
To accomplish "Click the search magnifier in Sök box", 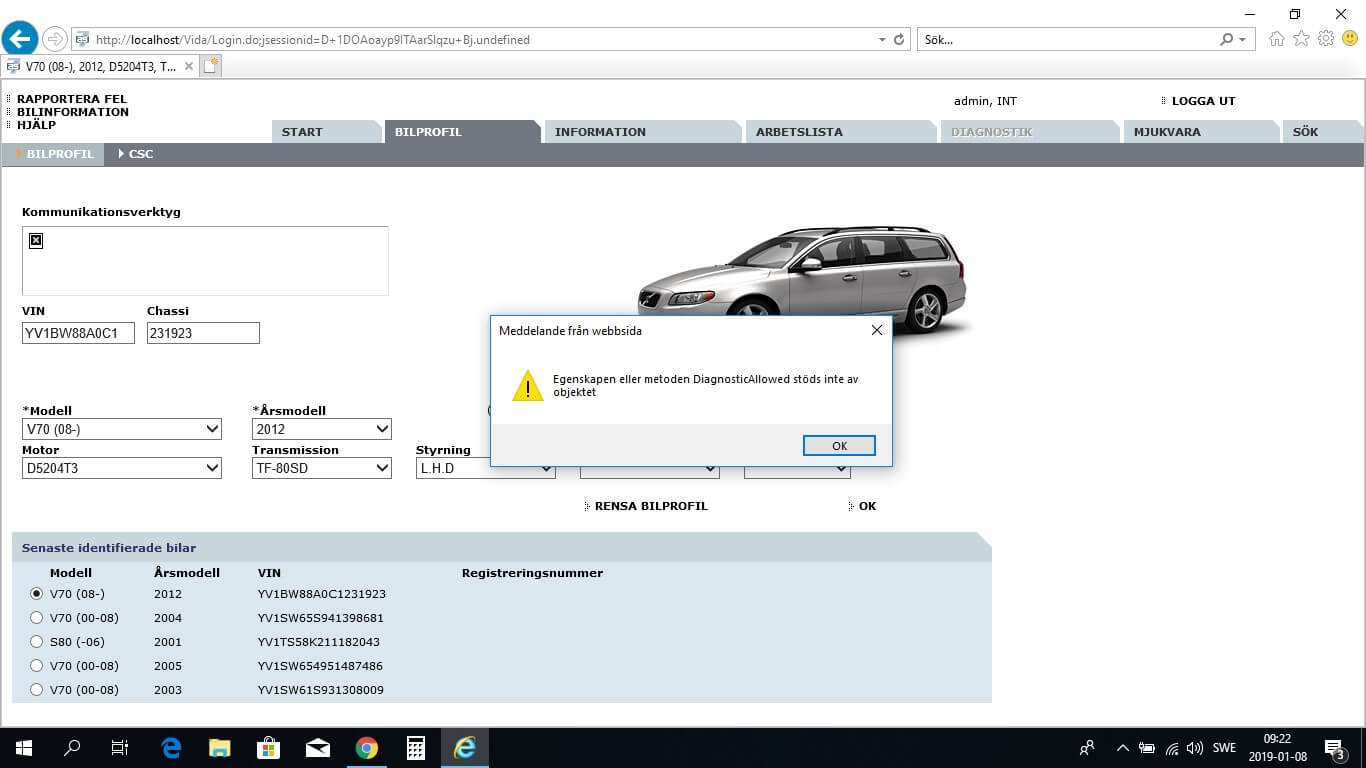I will 1227,40.
